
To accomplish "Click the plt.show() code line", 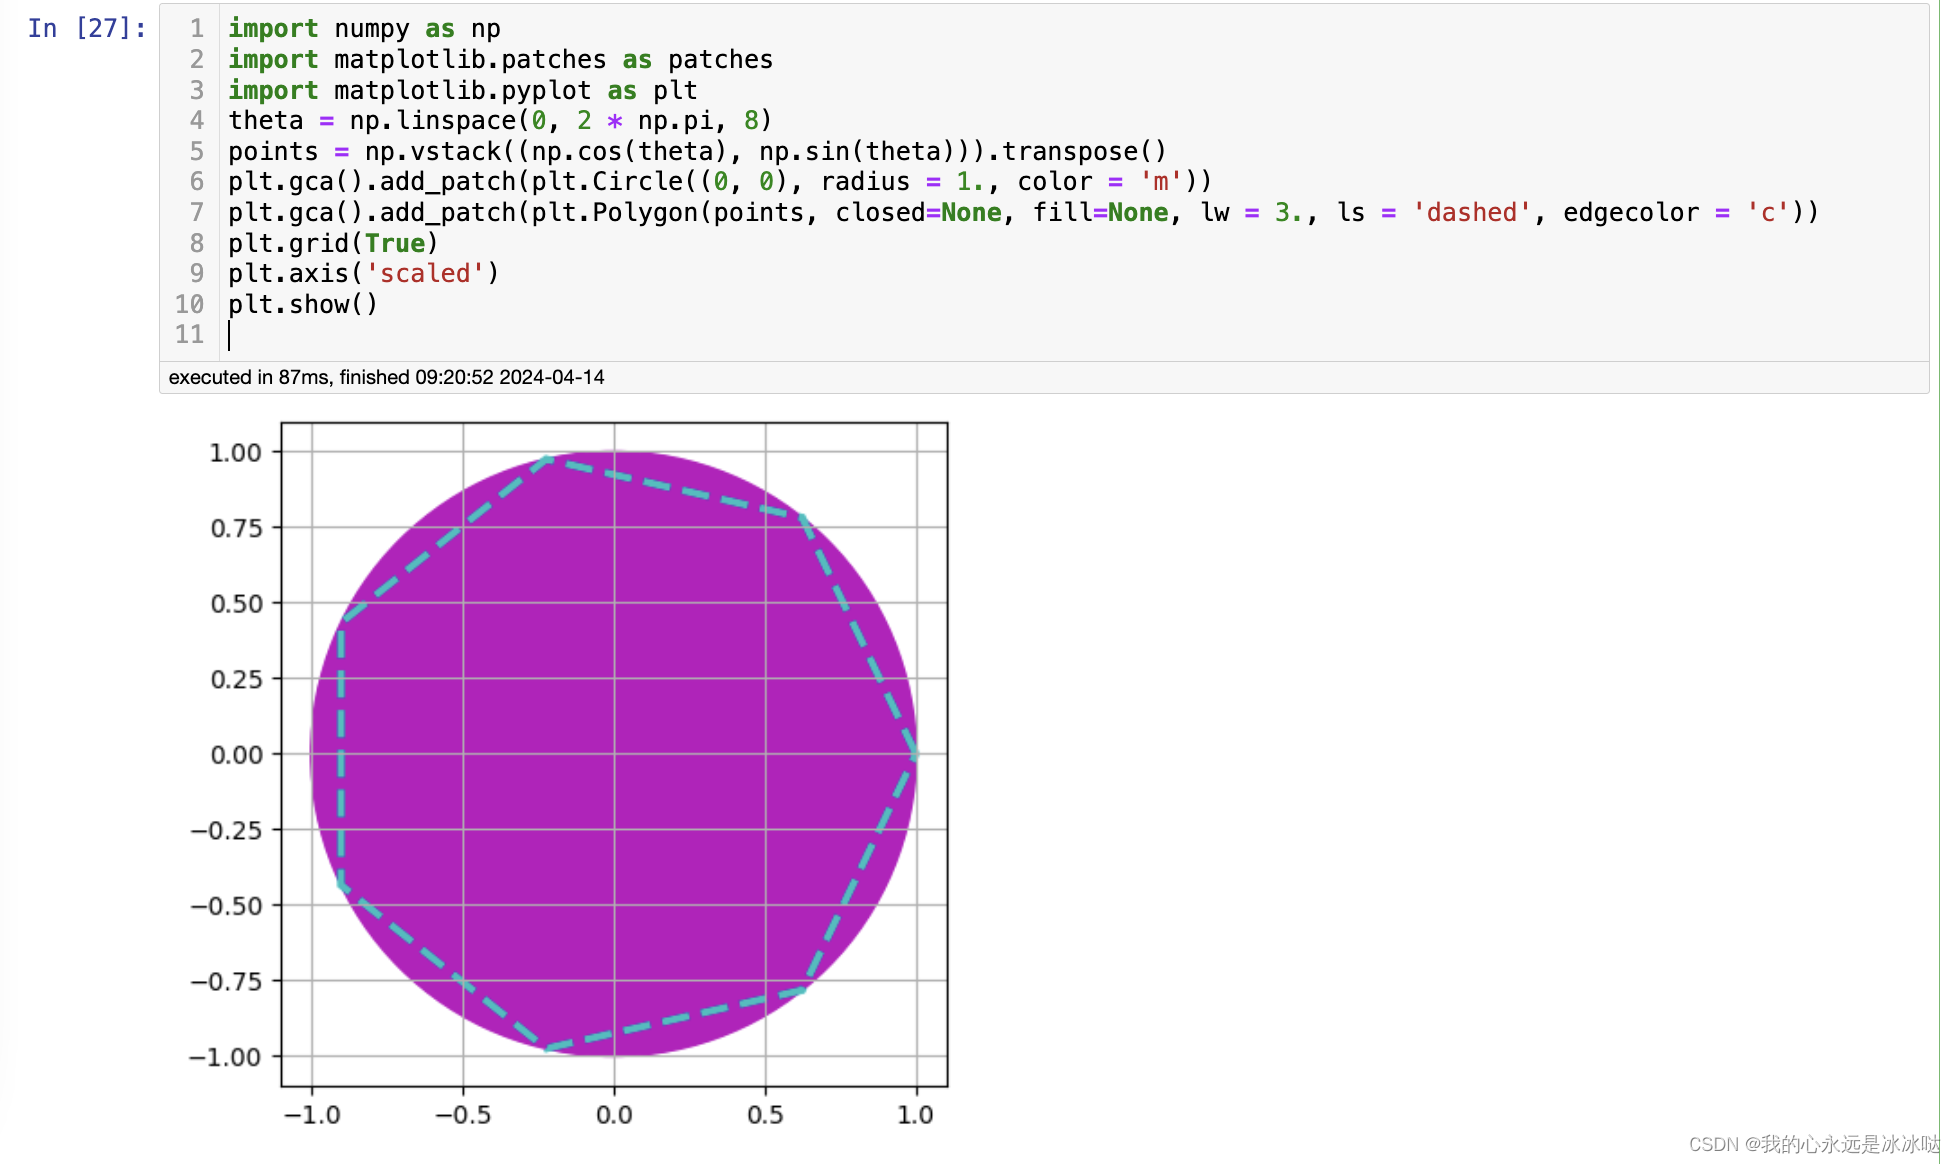I will pos(302,304).
